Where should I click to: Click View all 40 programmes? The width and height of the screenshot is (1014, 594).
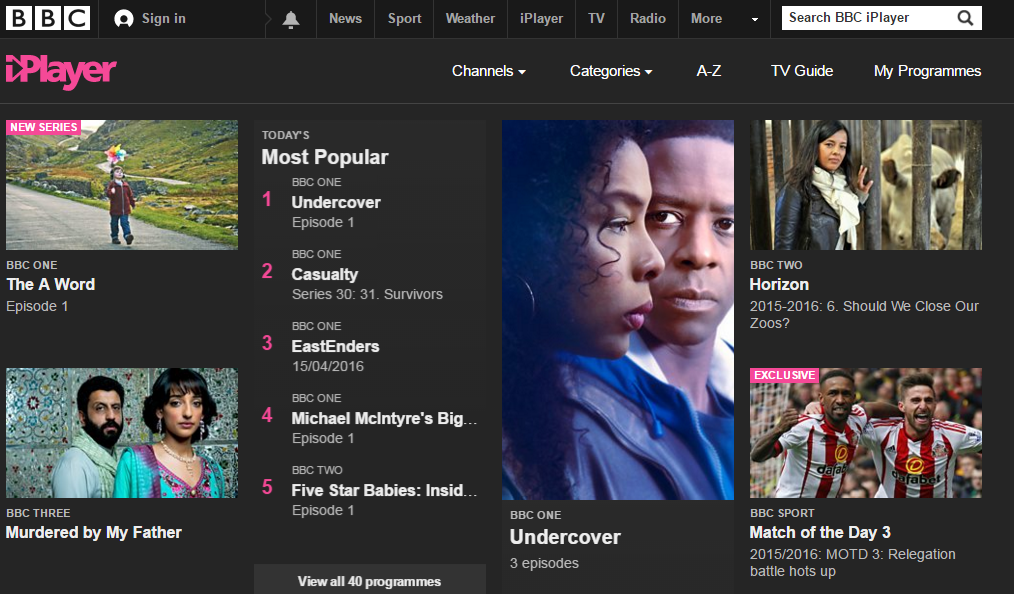pyautogui.click(x=369, y=581)
